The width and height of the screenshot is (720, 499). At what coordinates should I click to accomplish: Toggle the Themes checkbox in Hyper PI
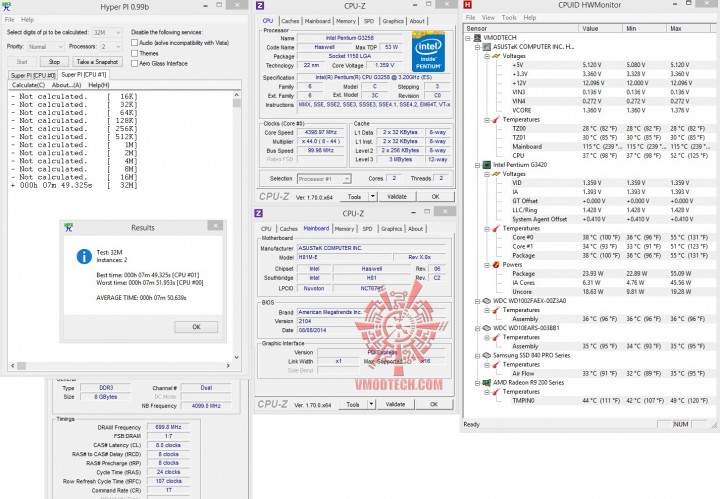point(135,53)
